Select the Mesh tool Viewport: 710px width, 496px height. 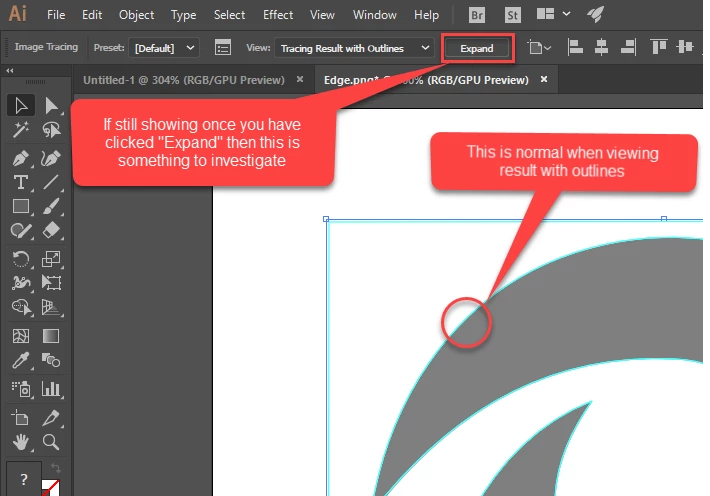coord(21,336)
